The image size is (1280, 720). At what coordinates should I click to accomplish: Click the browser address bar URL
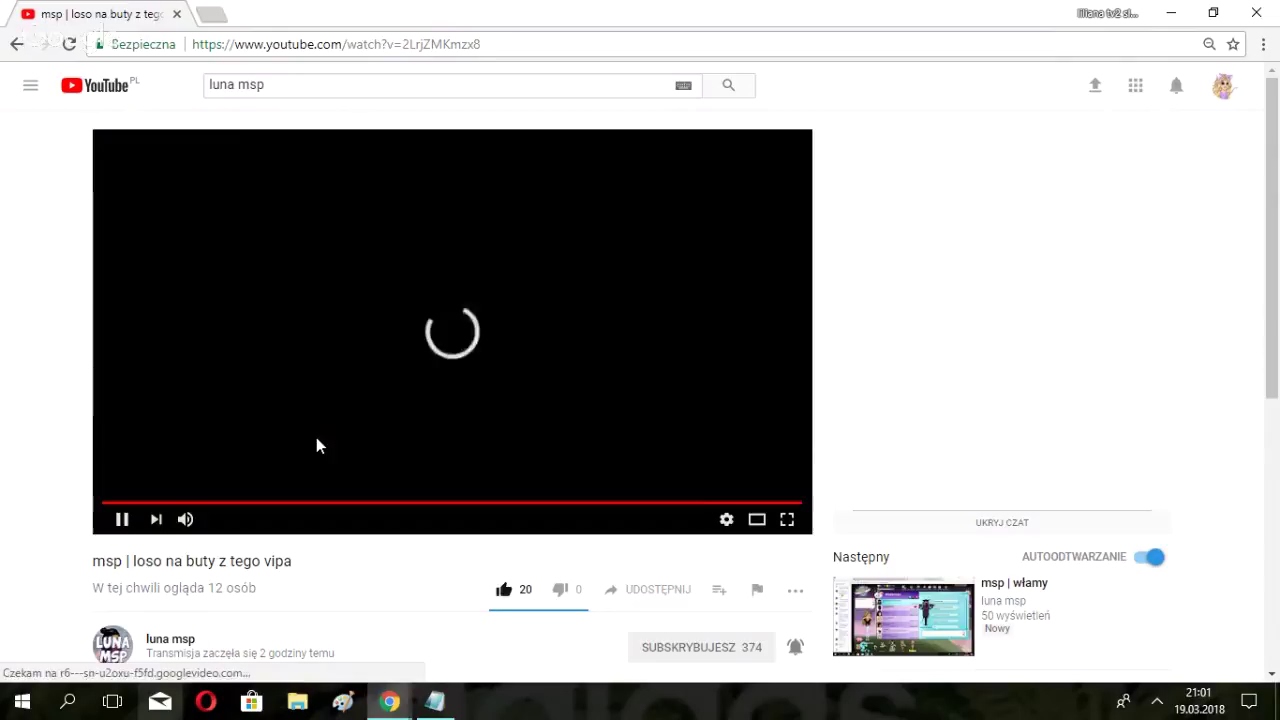336,44
